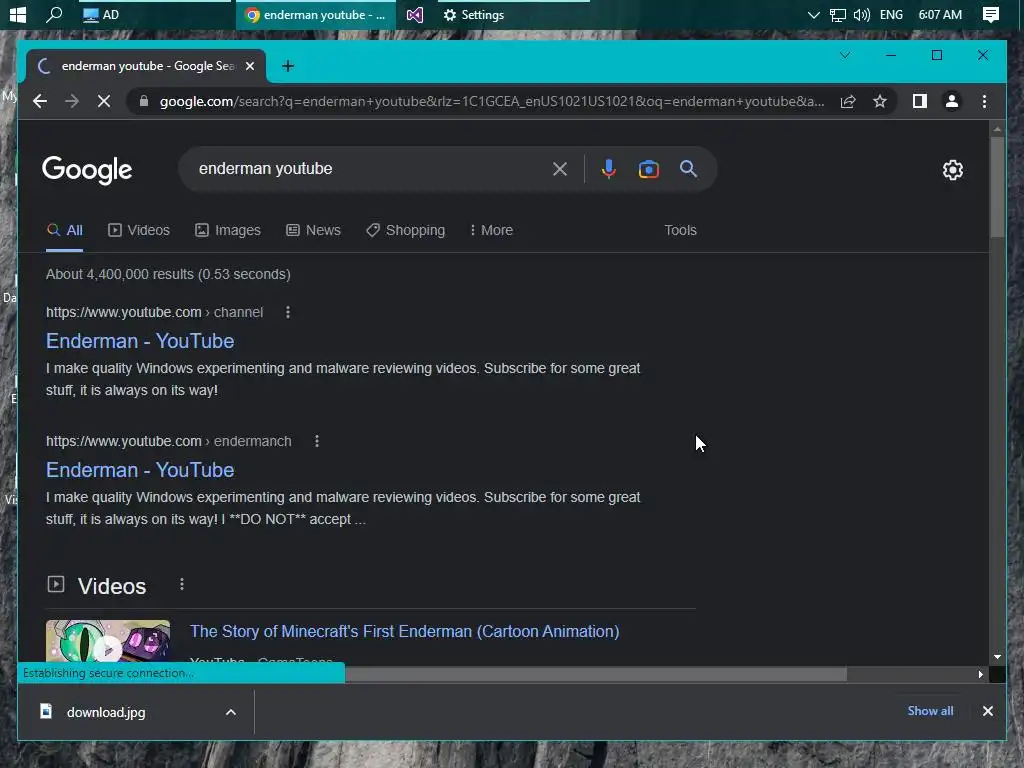Click the 6:07 AM clock

point(940,14)
